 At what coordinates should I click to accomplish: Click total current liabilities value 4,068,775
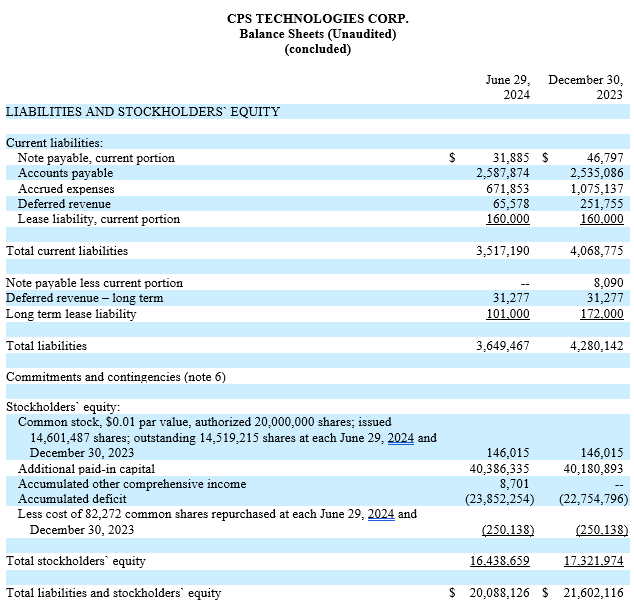pyautogui.click(x=597, y=251)
